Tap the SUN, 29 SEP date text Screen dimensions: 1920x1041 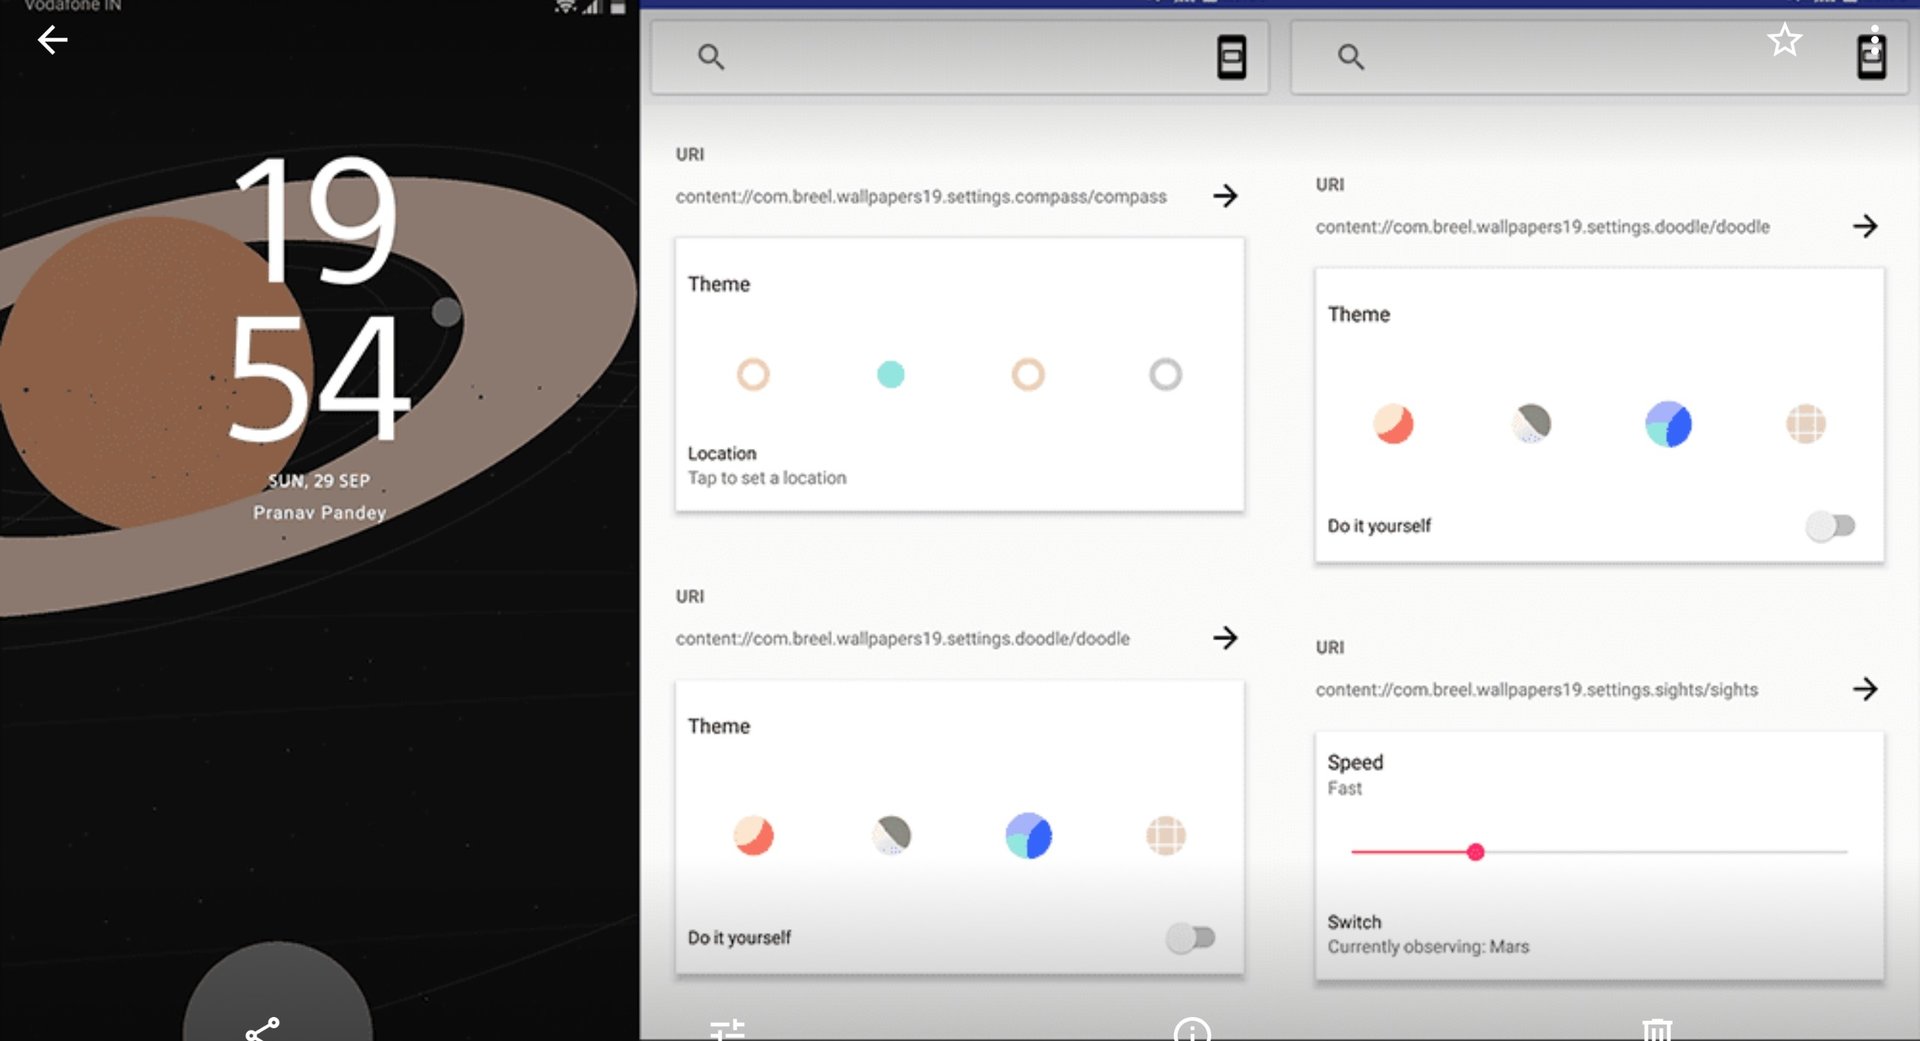(x=319, y=481)
